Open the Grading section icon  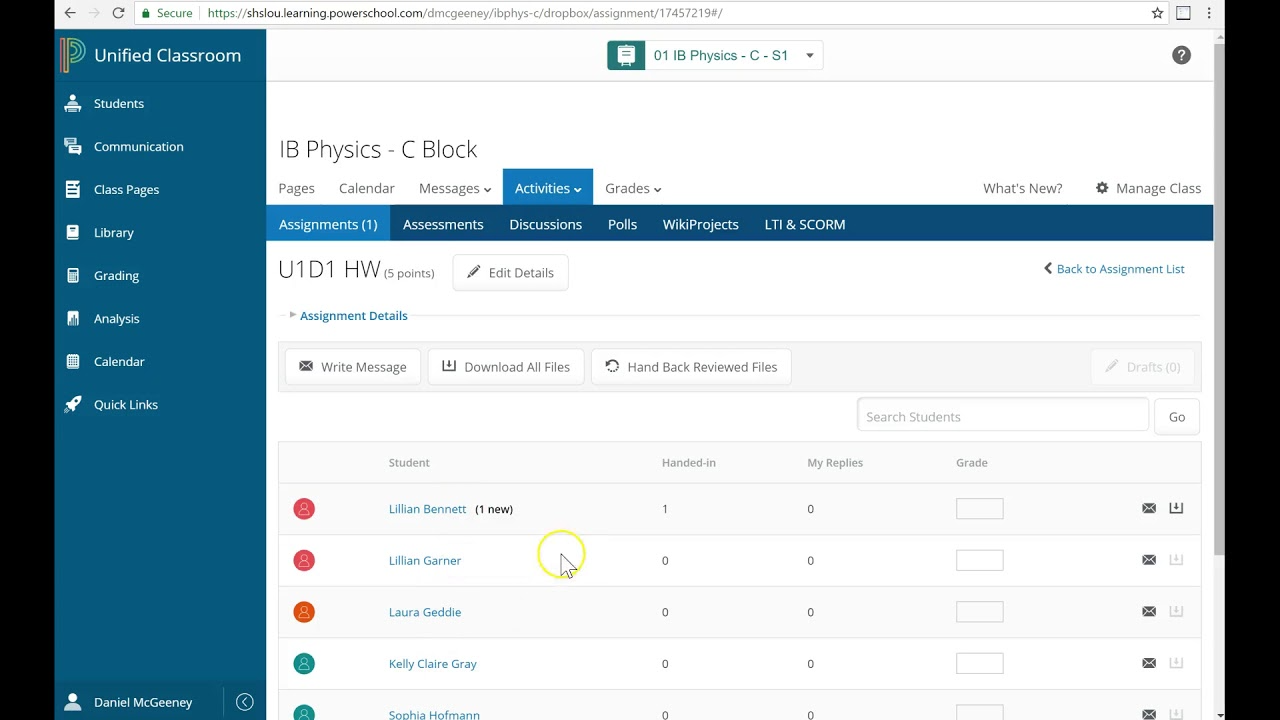[73, 275]
